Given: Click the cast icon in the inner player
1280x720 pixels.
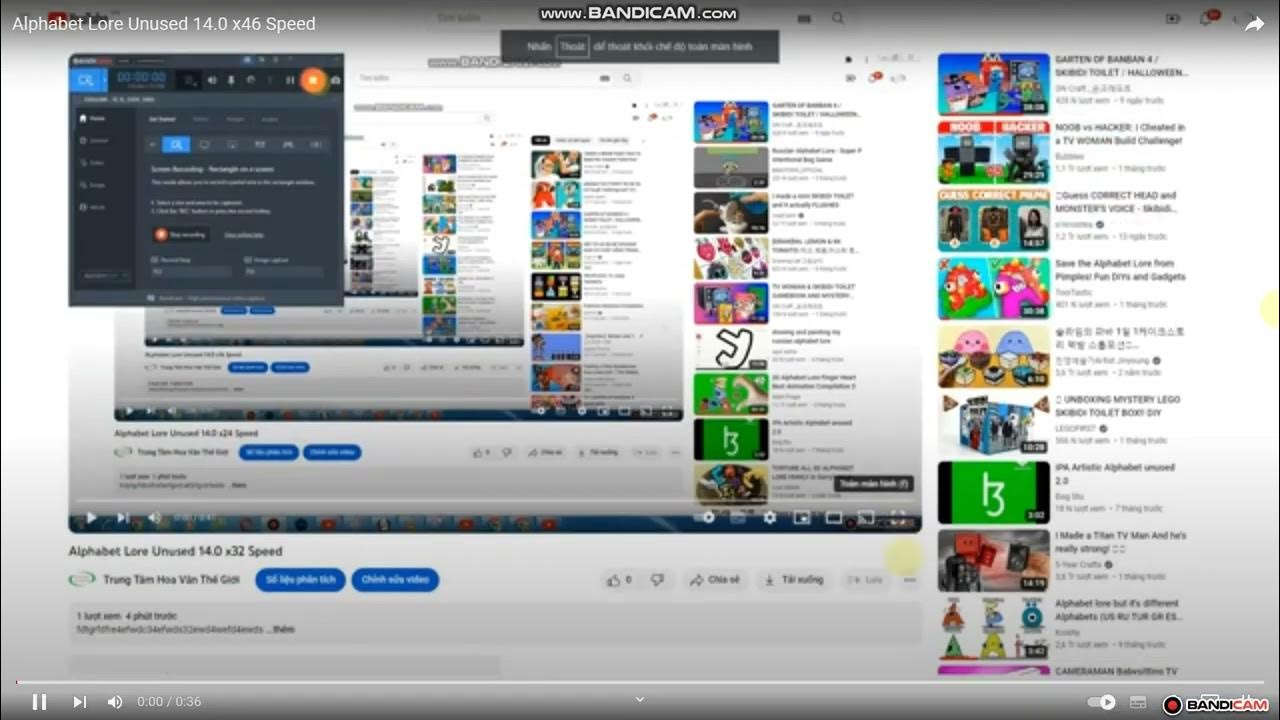Looking at the screenshot, I should pyautogui.click(x=866, y=518).
